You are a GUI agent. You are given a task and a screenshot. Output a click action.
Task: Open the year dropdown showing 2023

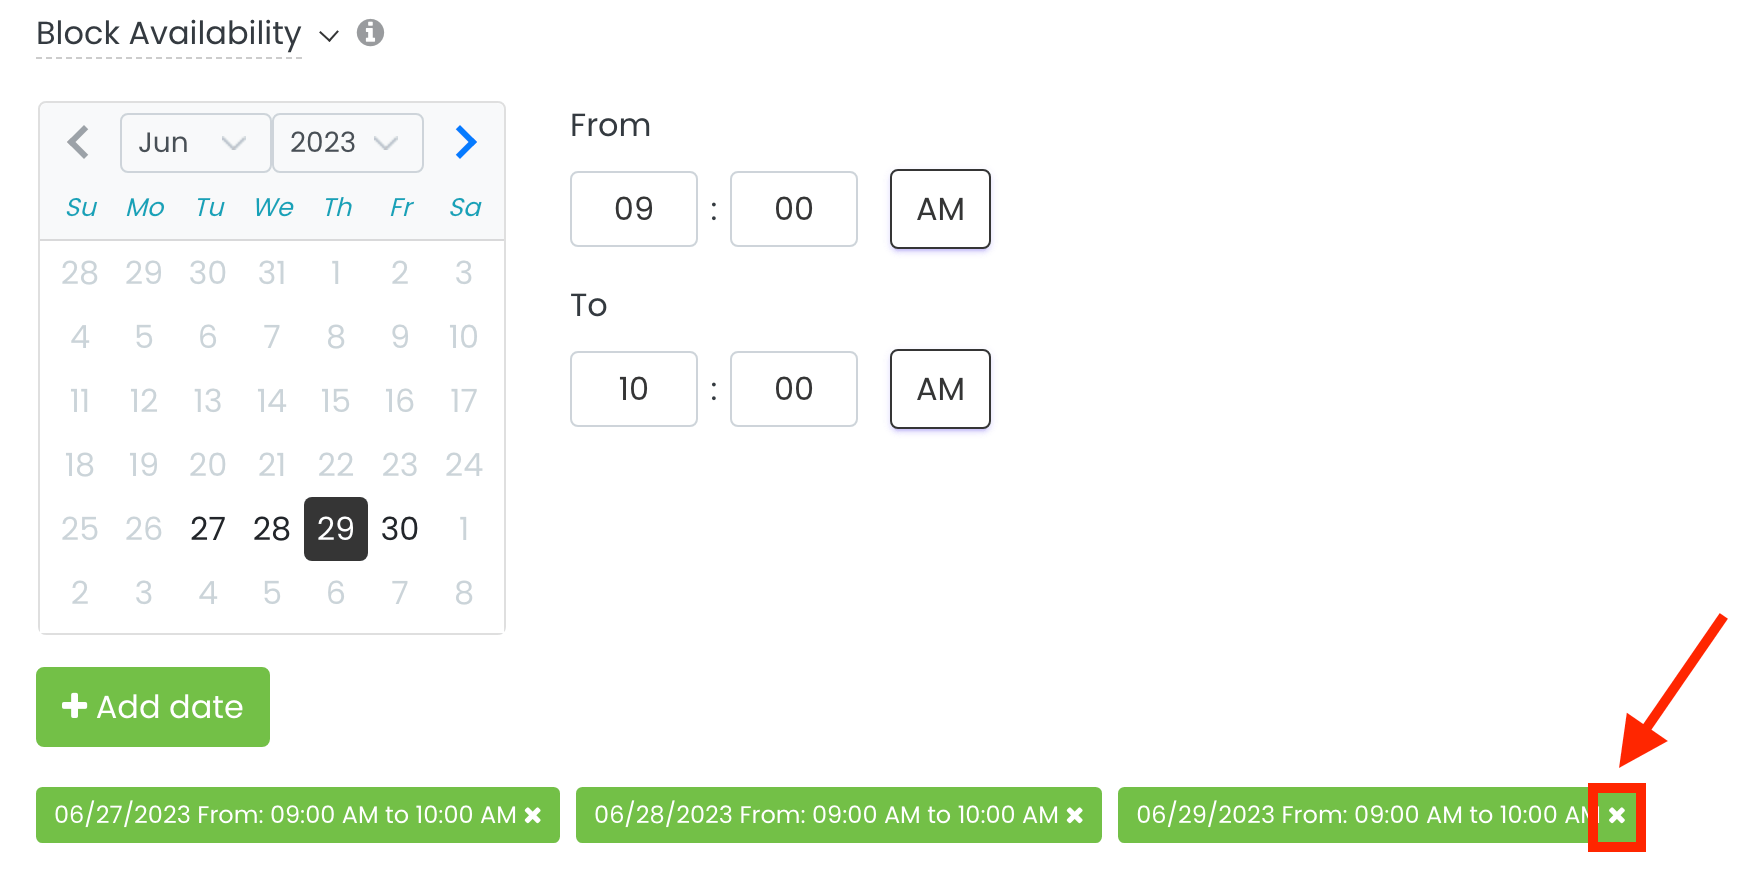(347, 142)
